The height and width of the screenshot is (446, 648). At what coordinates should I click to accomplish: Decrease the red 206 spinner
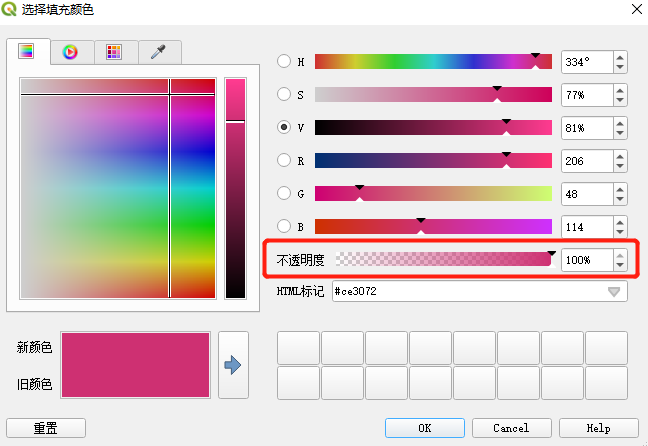pyautogui.click(x=620, y=167)
